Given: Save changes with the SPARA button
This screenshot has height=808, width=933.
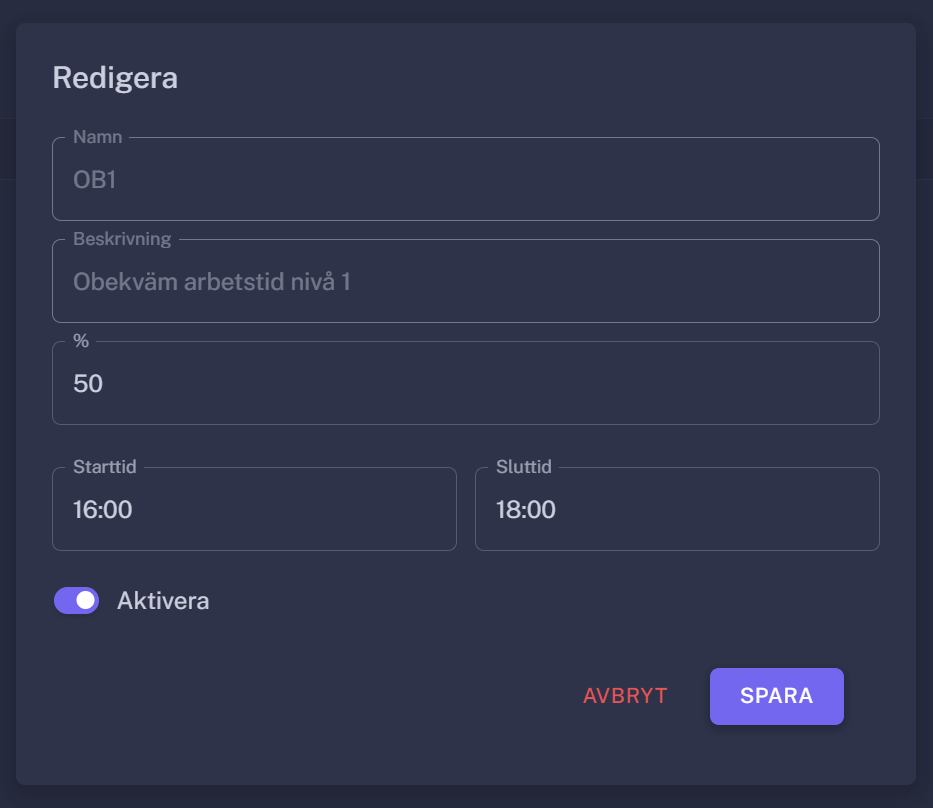Looking at the screenshot, I should pos(776,696).
